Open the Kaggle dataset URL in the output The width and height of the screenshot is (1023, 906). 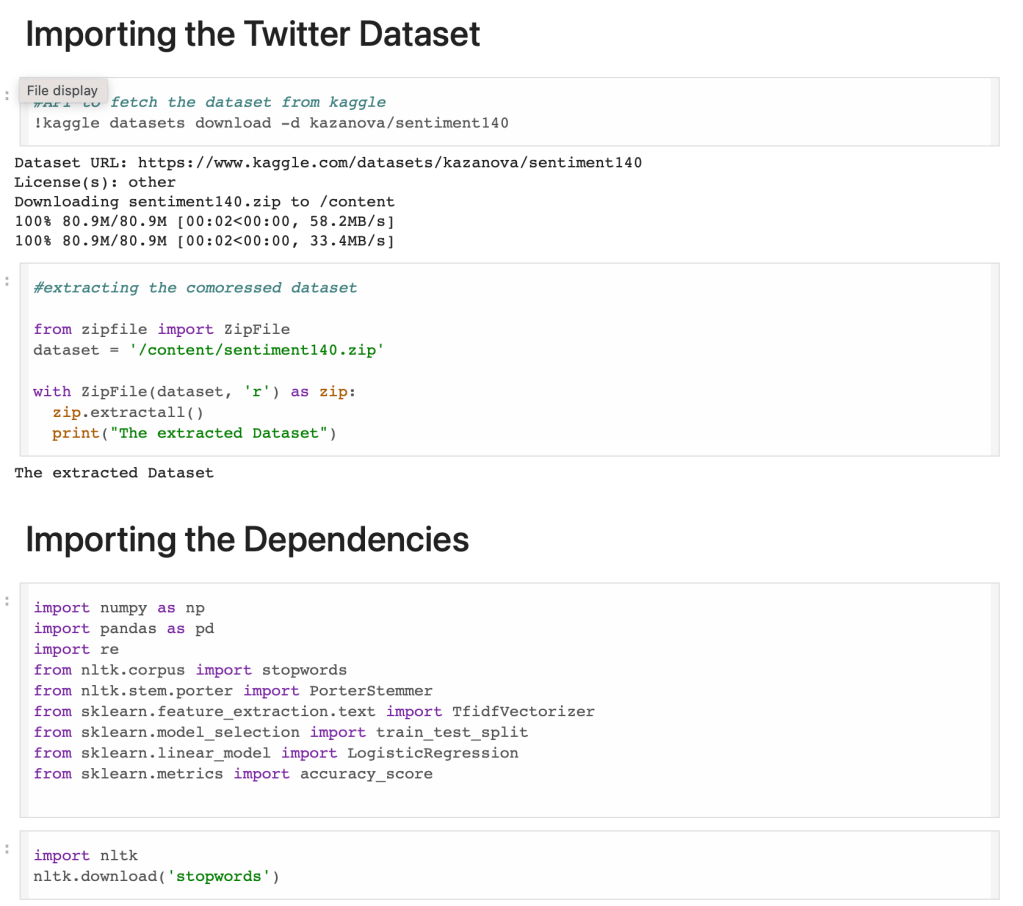pos(389,162)
